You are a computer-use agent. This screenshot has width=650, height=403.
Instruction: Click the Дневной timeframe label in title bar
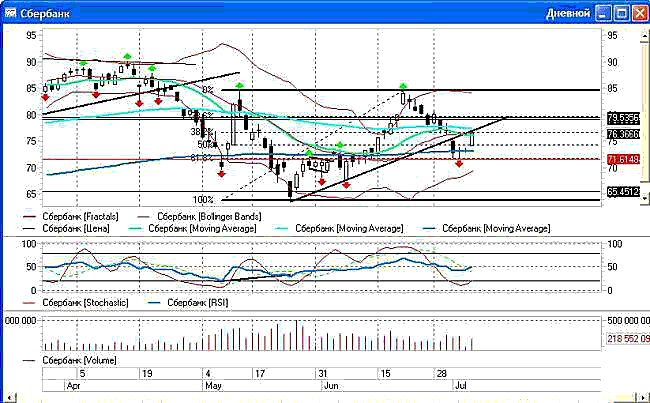pyautogui.click(x=568, y=13)
